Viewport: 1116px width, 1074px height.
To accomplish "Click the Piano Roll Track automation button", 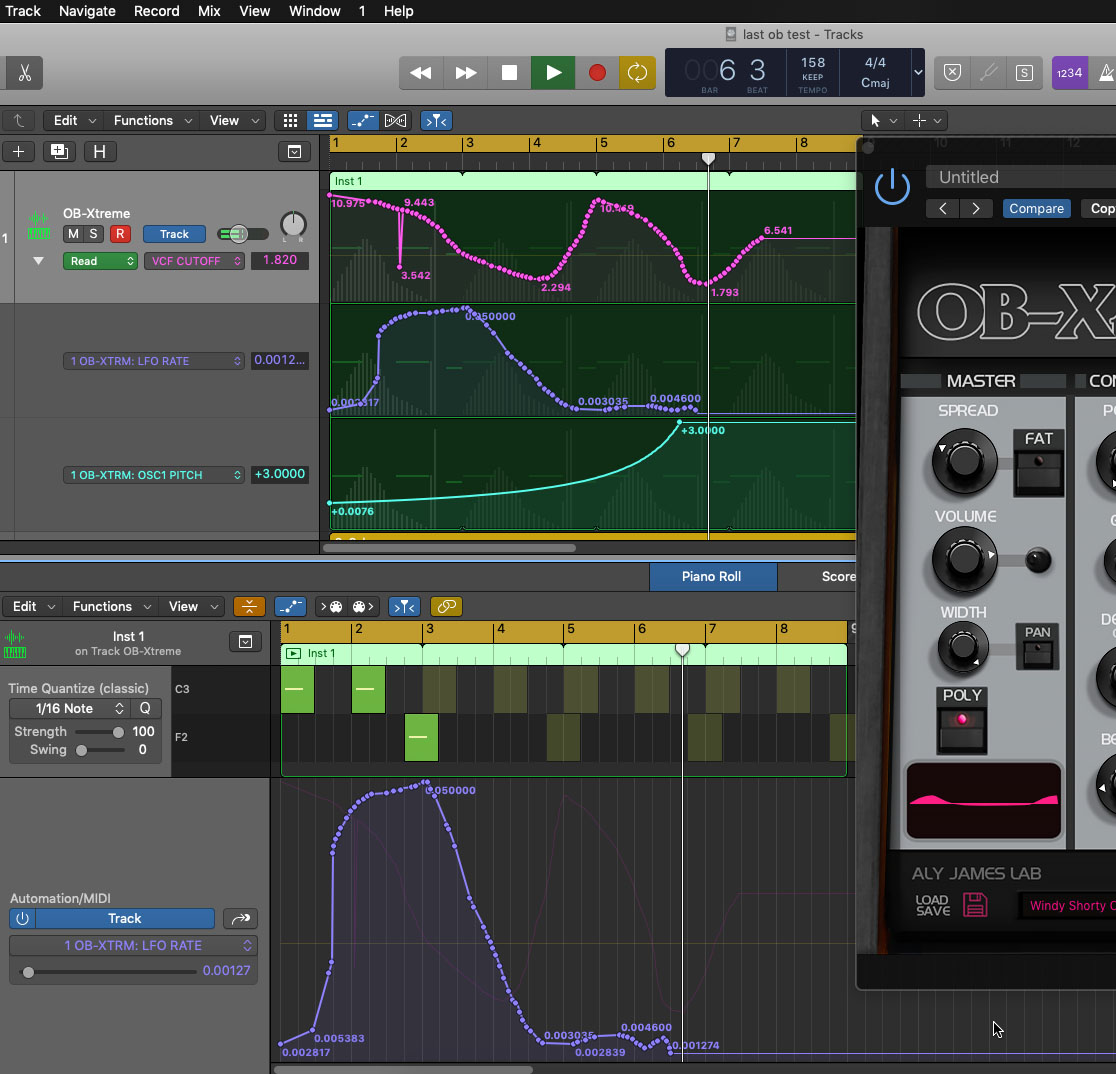I will pyautogui.click(x=125, y=919).
